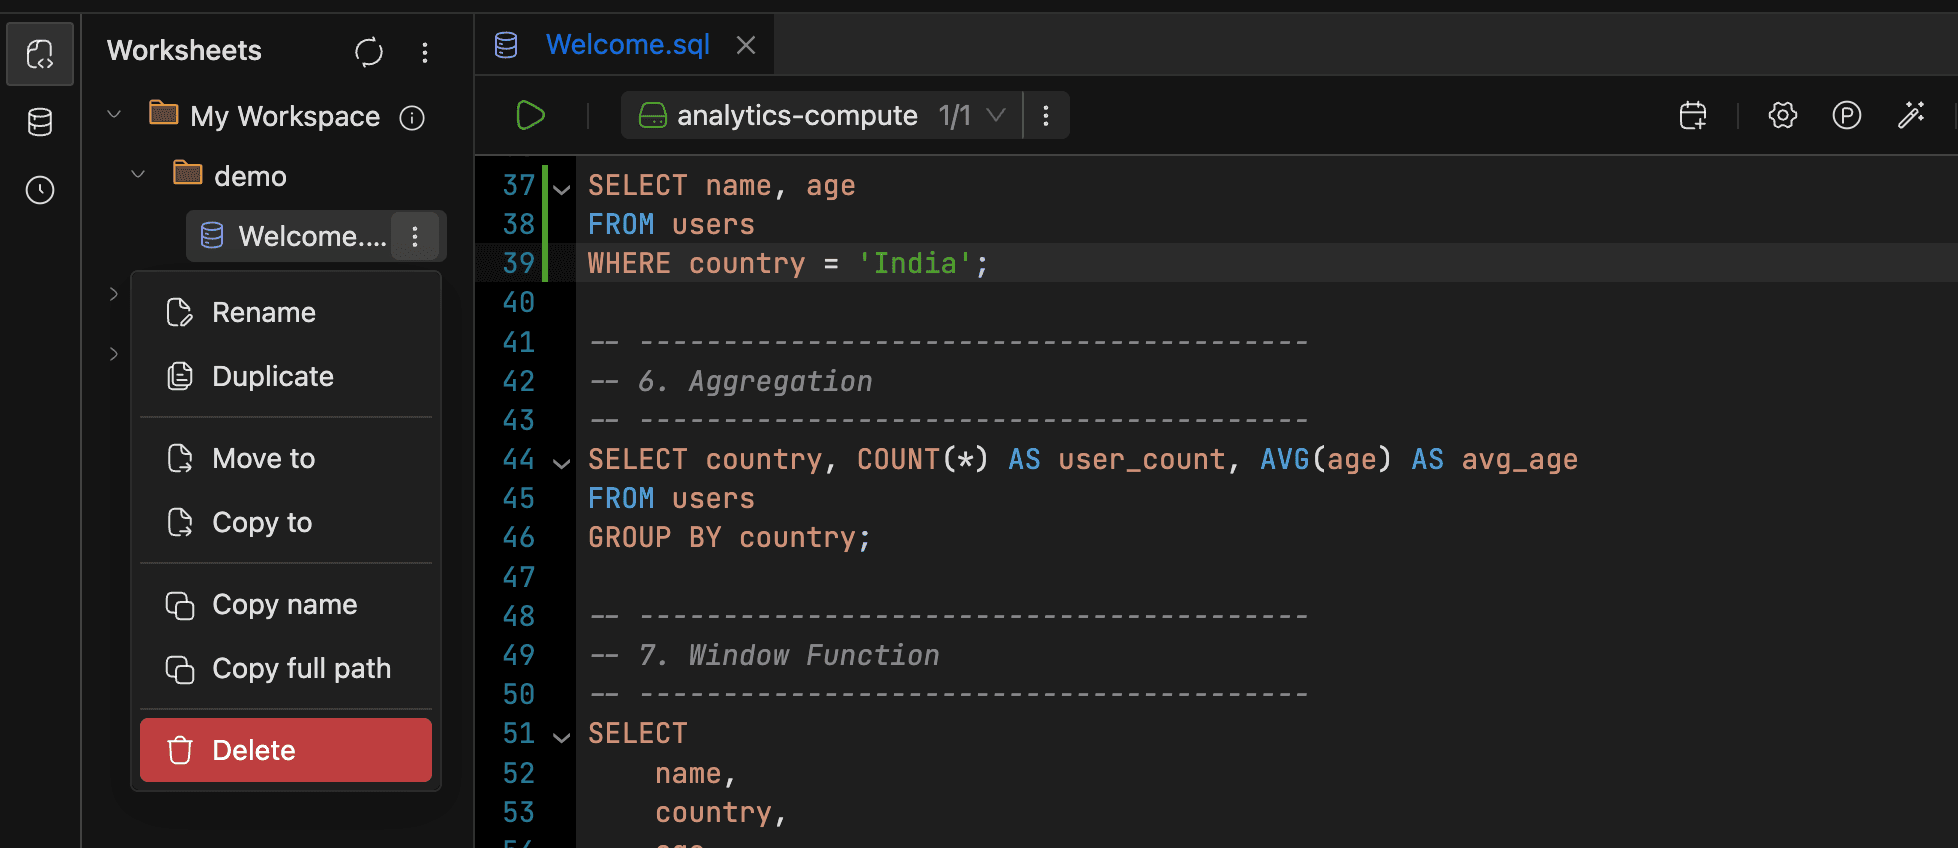Click the magic wand format icon
Screen dimensions: 1958x848
click(1911, 116)
